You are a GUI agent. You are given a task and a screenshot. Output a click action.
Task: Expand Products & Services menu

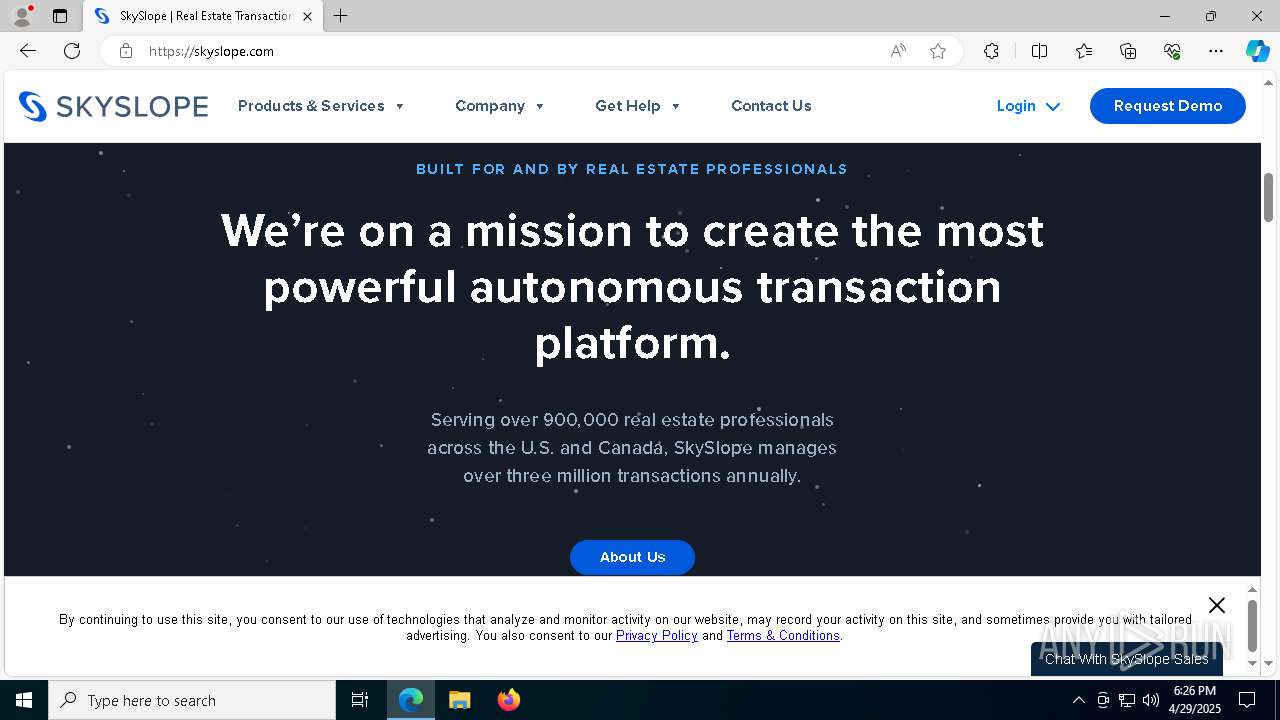point(321,106)
